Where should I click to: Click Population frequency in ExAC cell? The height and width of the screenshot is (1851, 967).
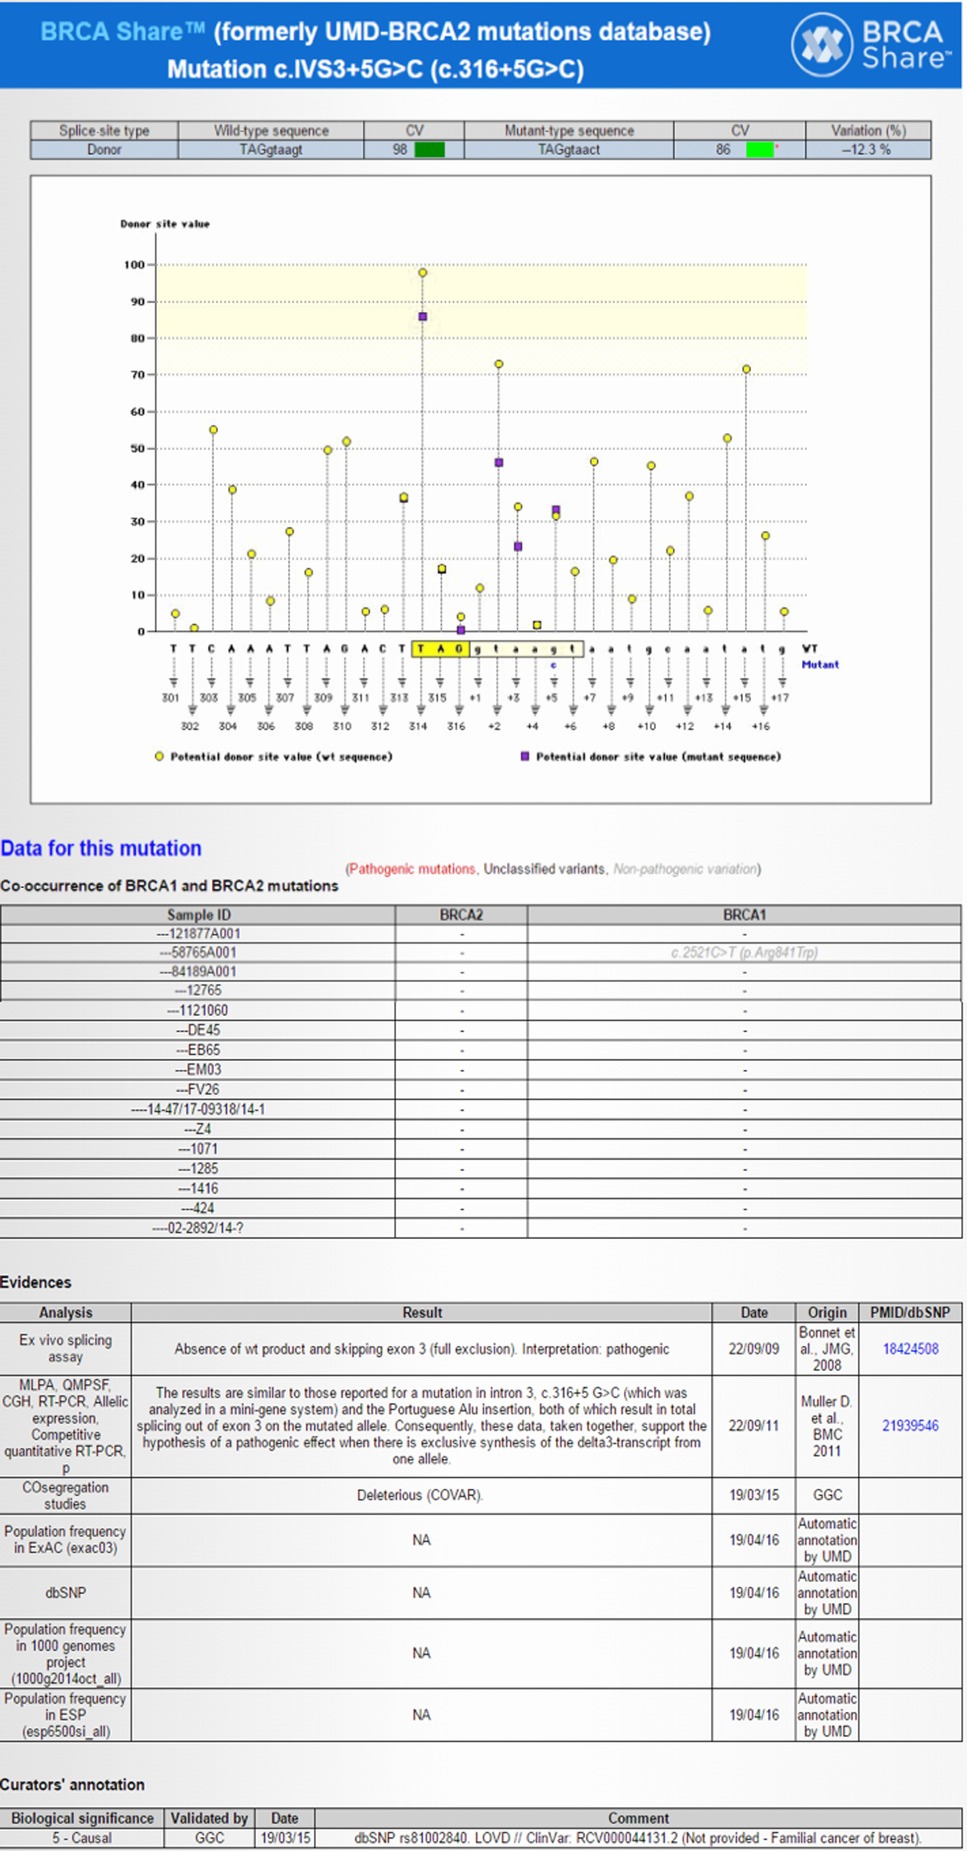pos(66,1540)
